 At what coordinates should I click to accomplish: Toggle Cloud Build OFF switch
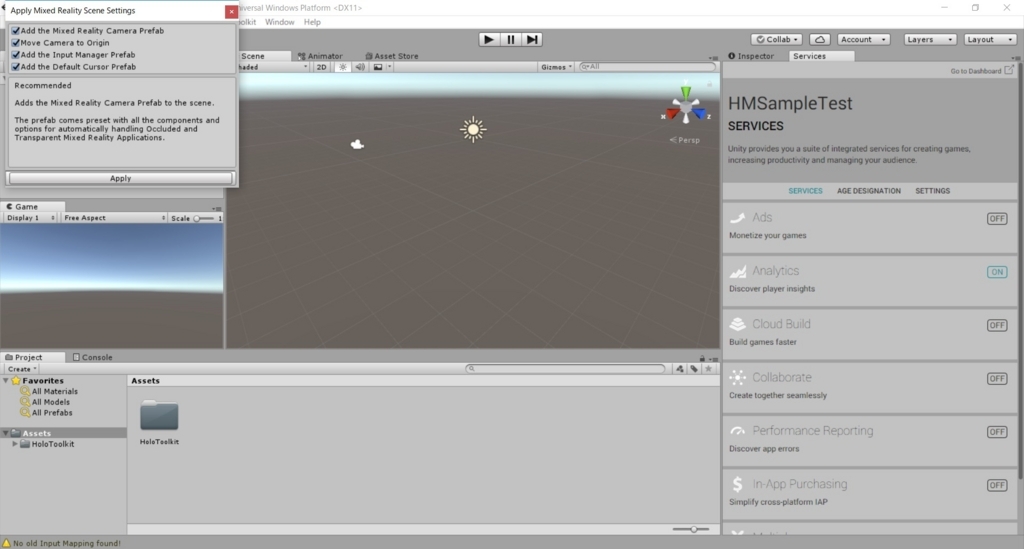[997, 325]
